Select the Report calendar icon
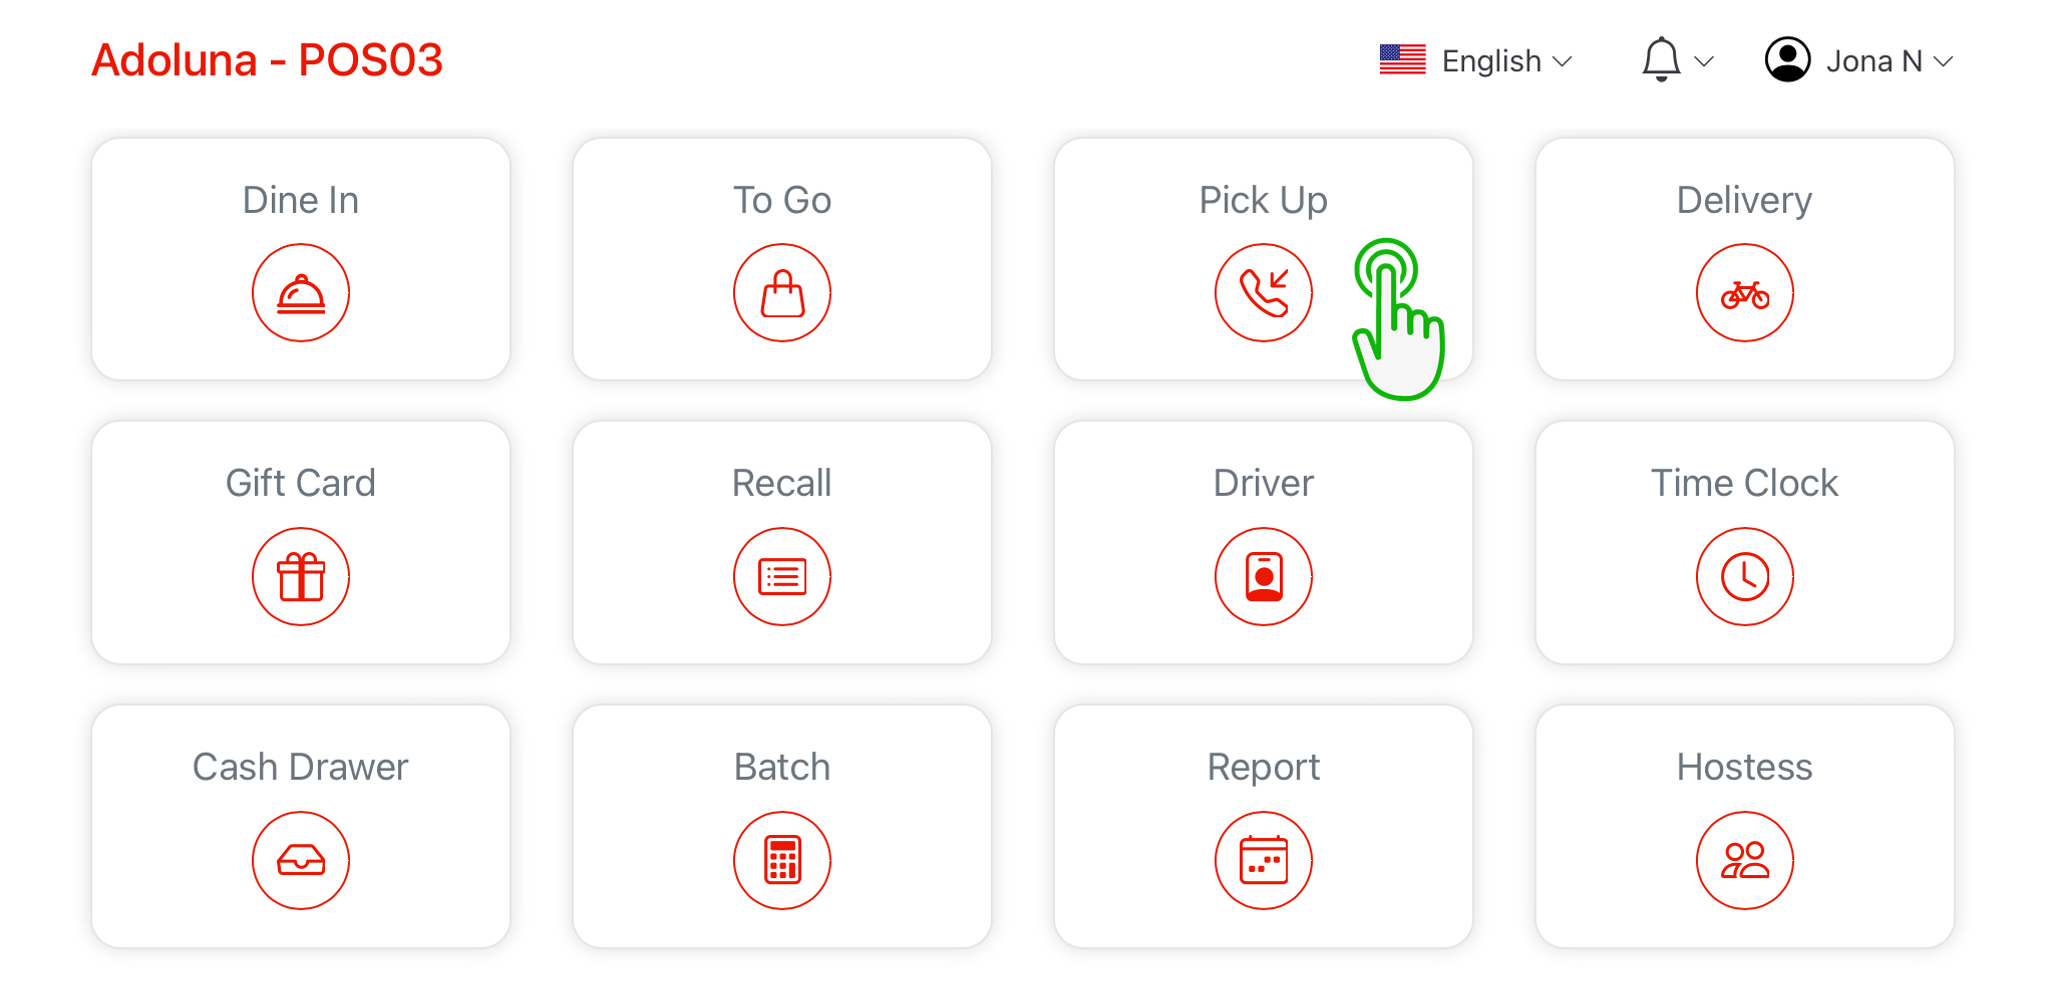 pyautogui.click(x=1263, y=860)
